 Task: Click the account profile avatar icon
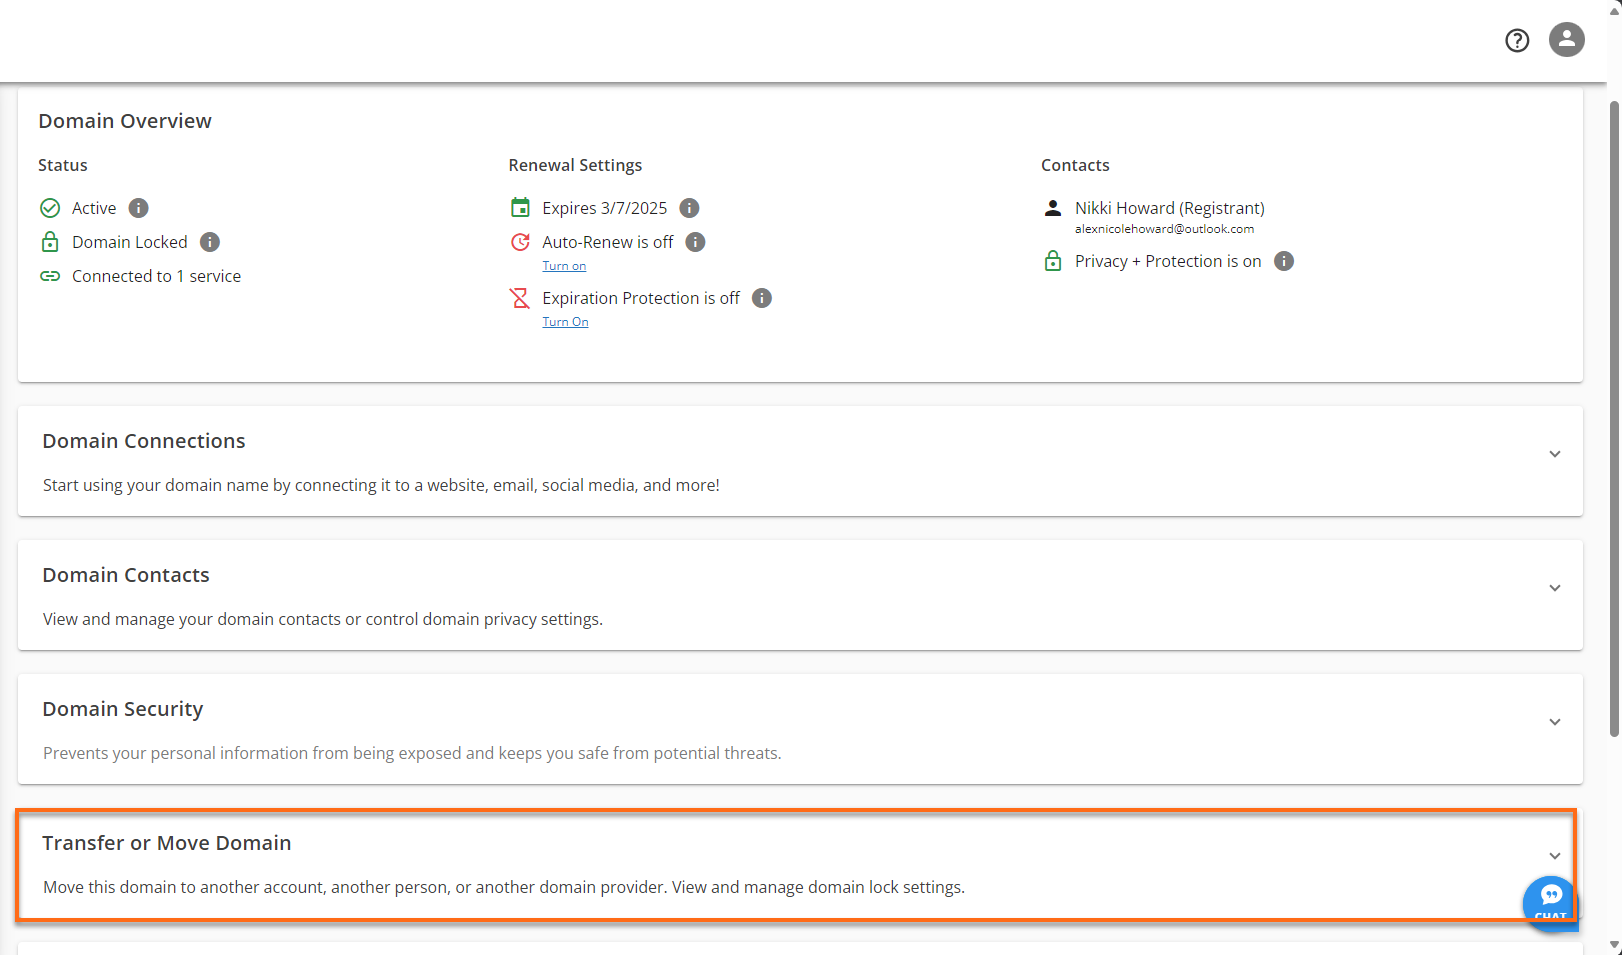pyautogui.click(x=1566, y=40)
